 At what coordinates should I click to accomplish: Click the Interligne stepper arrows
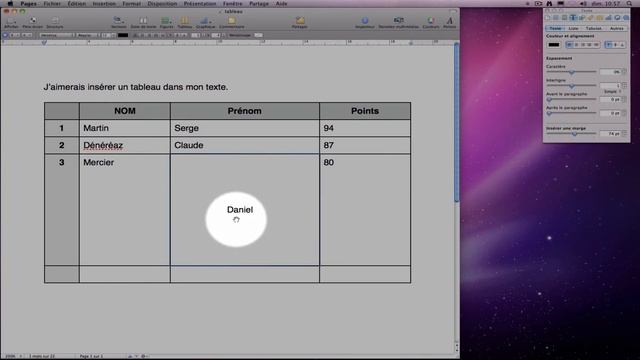[x=624, y=85]
